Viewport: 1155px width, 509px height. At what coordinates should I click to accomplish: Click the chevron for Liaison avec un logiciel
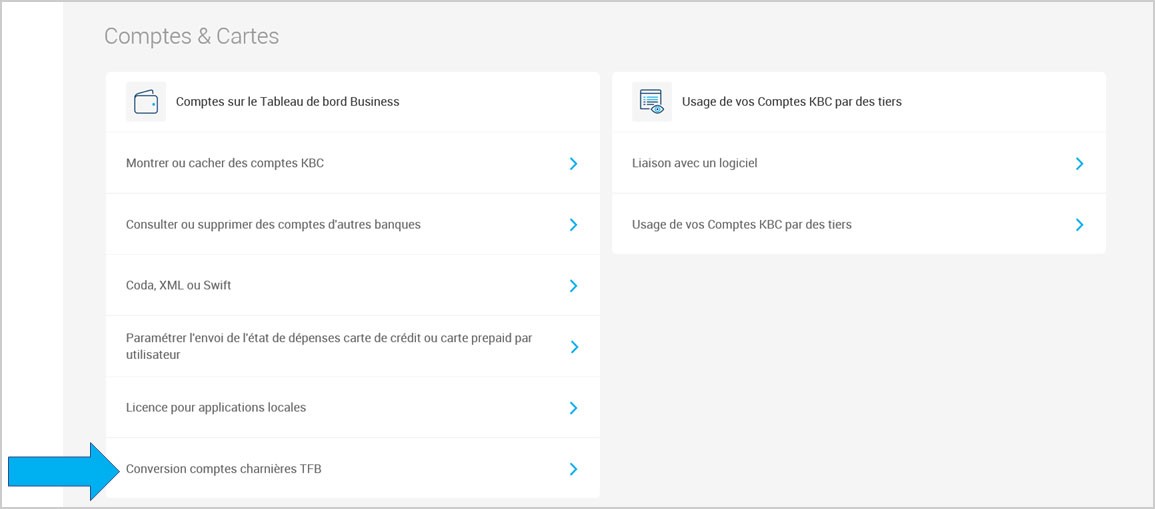[x=1079, y=164]
